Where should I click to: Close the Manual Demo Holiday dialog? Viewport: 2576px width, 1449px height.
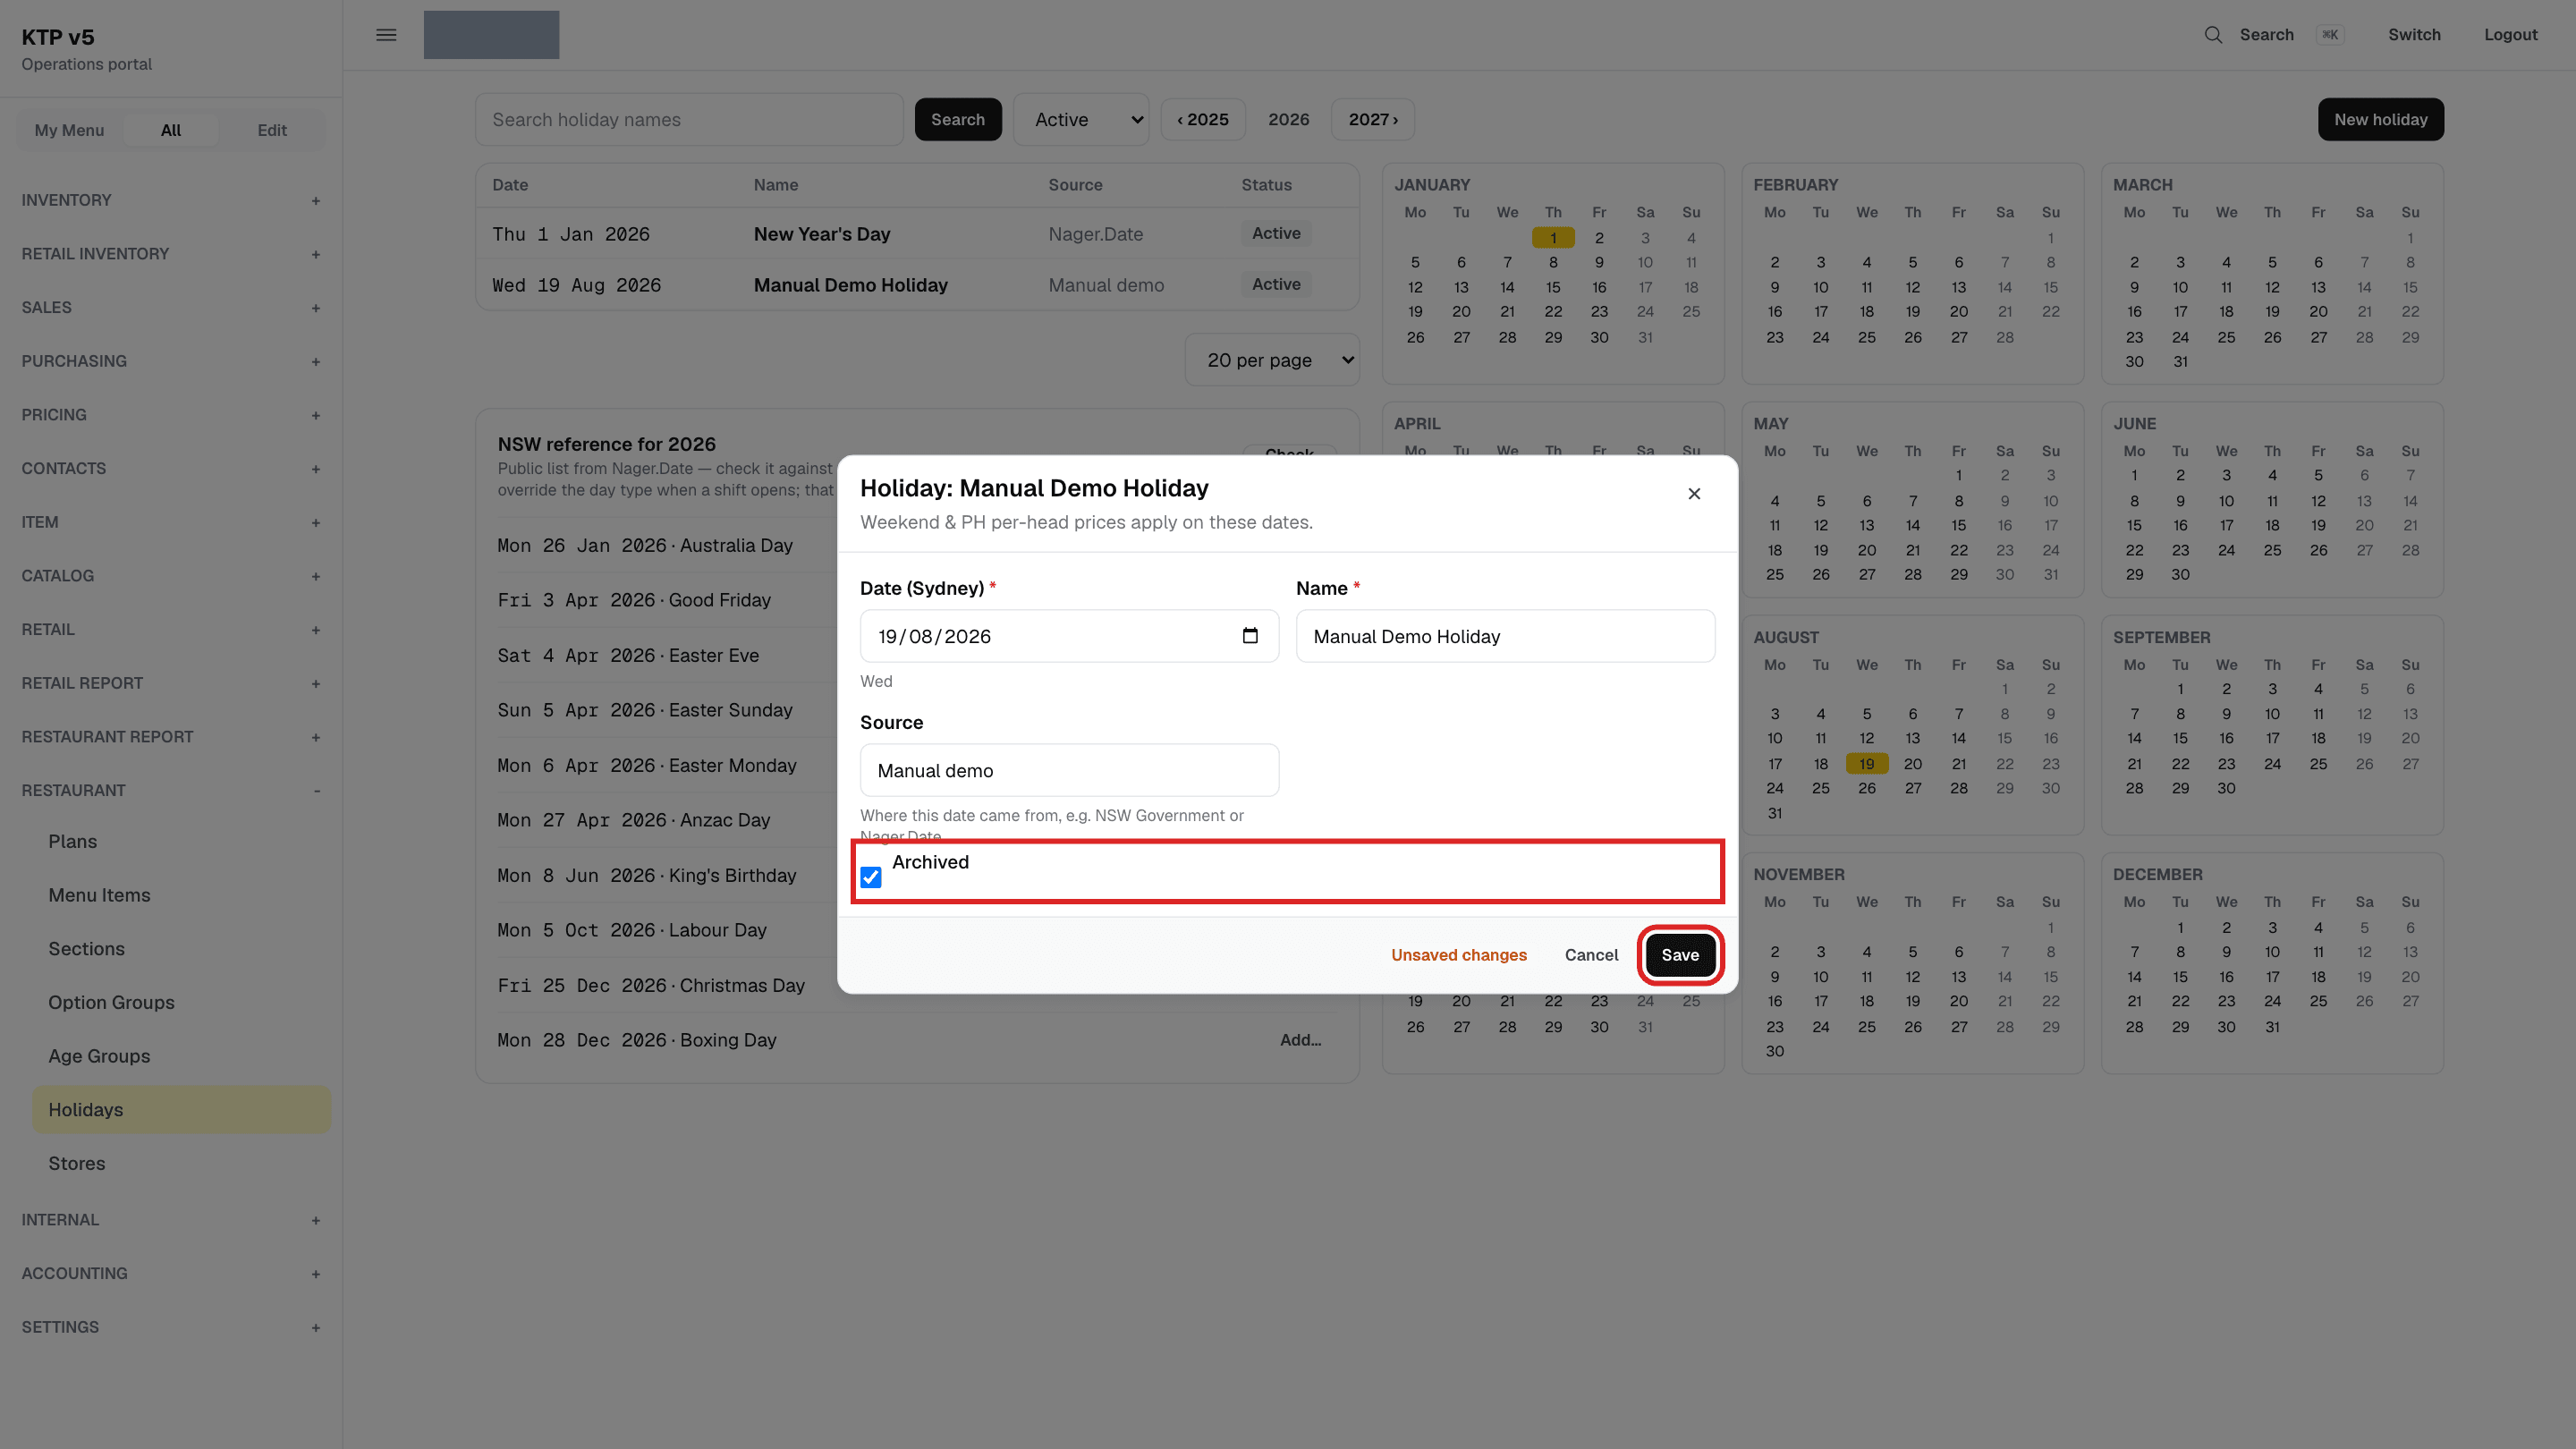(x=1694, y=493)
